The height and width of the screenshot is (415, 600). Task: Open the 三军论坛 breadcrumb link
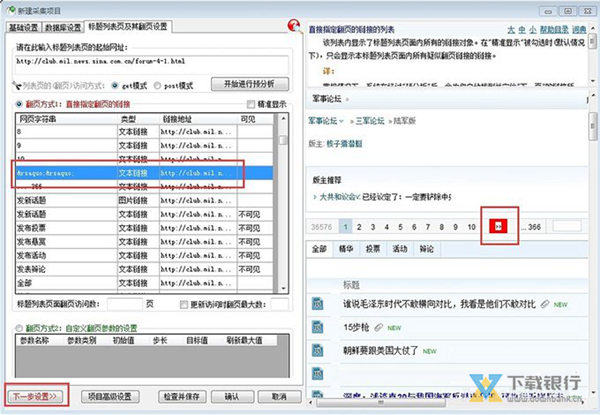point(370,121)
